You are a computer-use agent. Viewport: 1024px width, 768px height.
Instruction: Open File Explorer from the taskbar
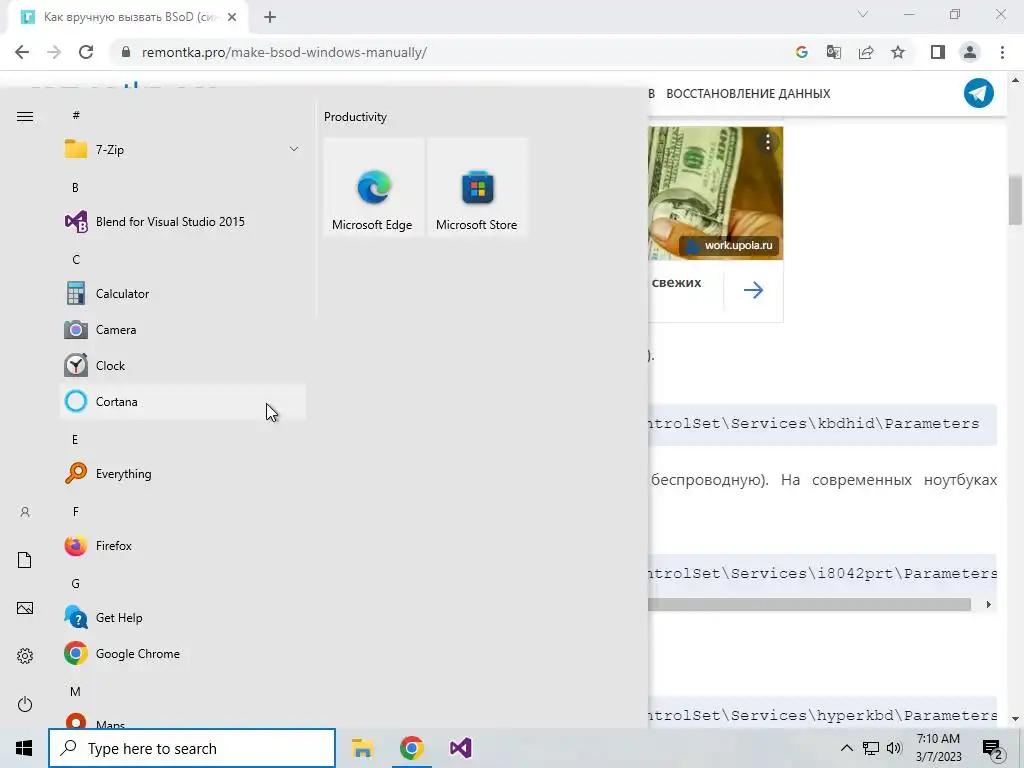click(x=362, y=748)
